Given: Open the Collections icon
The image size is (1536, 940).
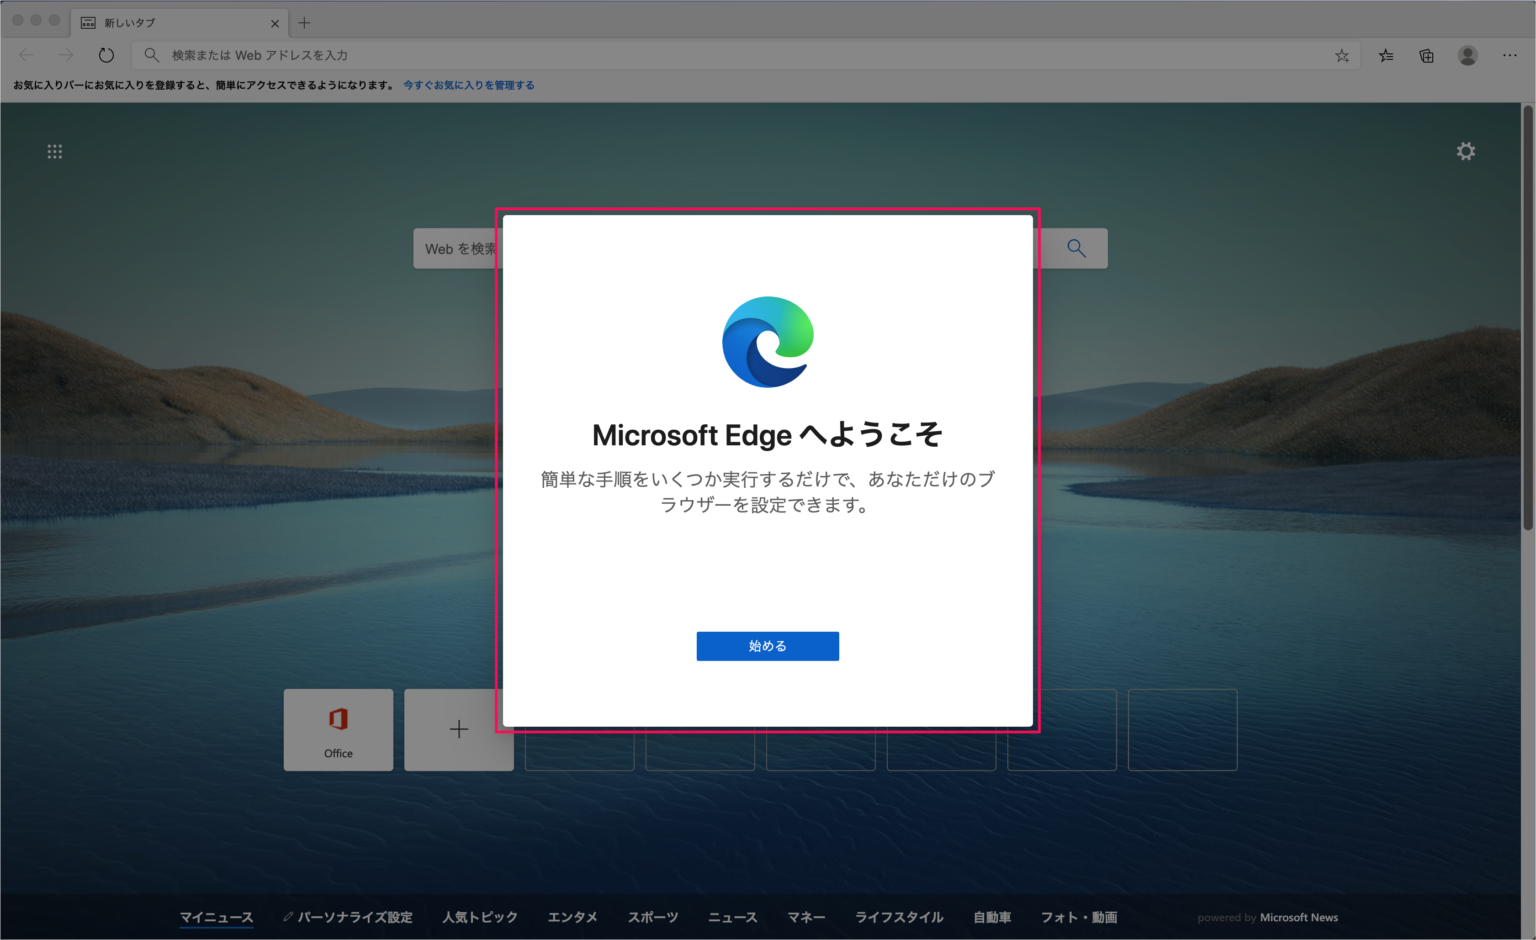Looking at the screenshot, I should [1426, 55].
